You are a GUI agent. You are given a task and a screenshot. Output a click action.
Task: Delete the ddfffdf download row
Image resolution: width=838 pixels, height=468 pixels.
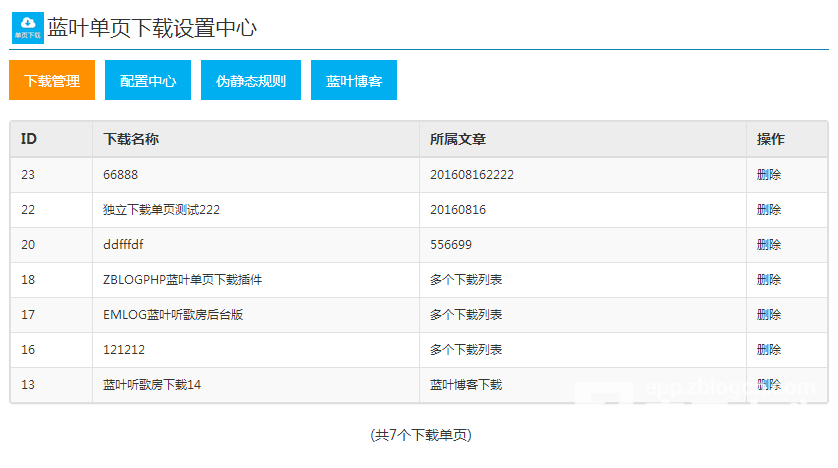point(769,245)
